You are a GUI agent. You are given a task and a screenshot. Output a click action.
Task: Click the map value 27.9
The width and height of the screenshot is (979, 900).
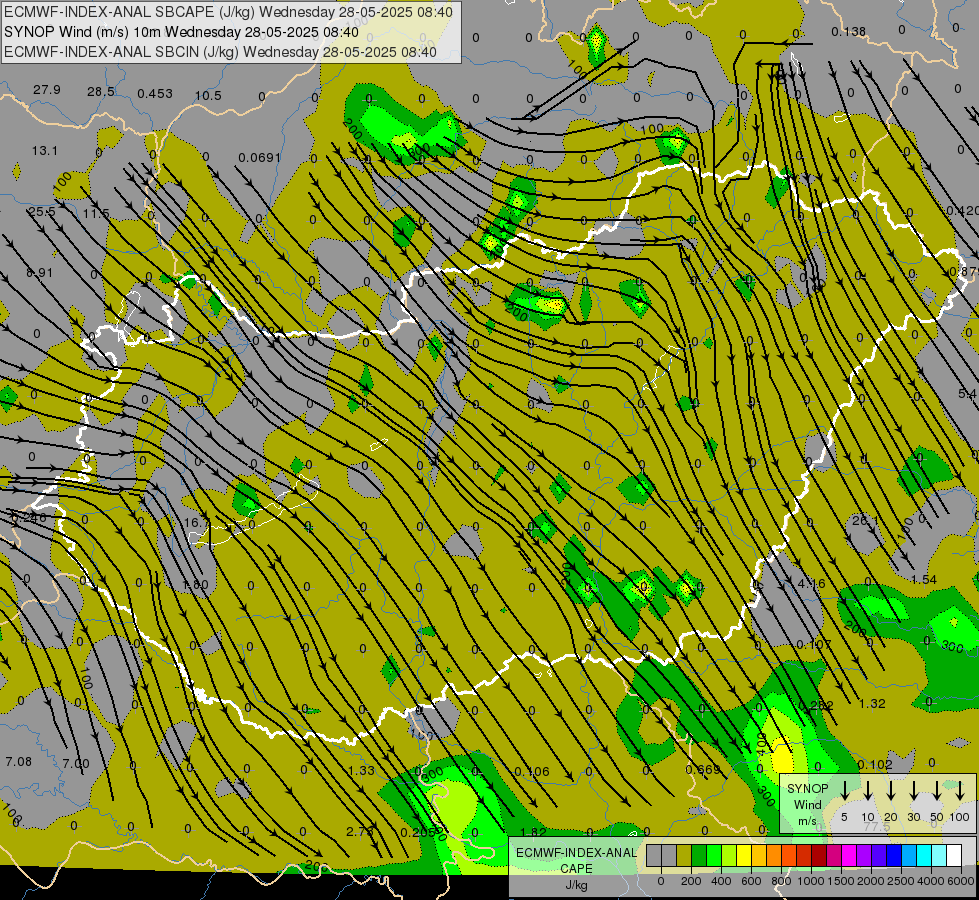pos(47,90)
